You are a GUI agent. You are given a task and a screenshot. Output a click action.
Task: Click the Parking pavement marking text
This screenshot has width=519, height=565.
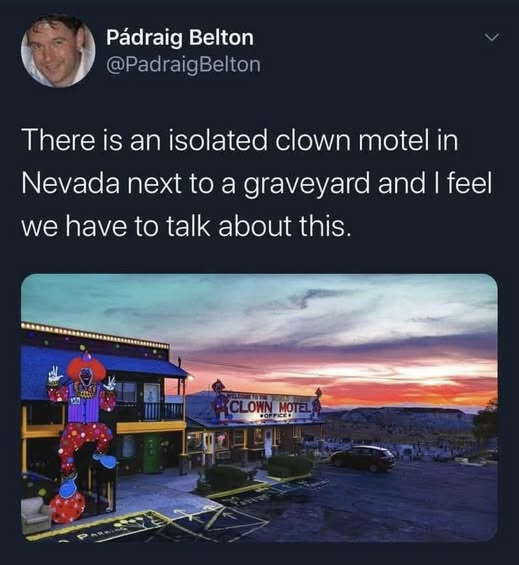coord(102,532)
